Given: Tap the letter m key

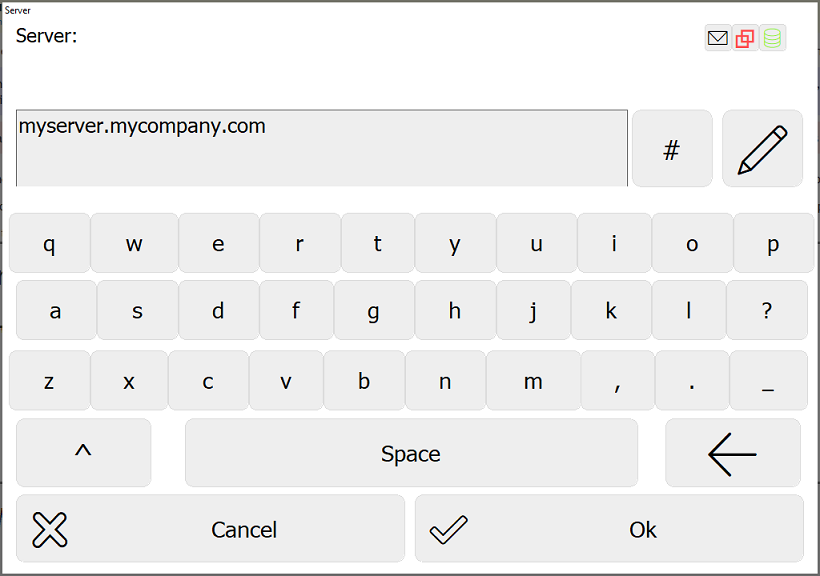Looking at the screenshot, I should [x=533, y=380].
